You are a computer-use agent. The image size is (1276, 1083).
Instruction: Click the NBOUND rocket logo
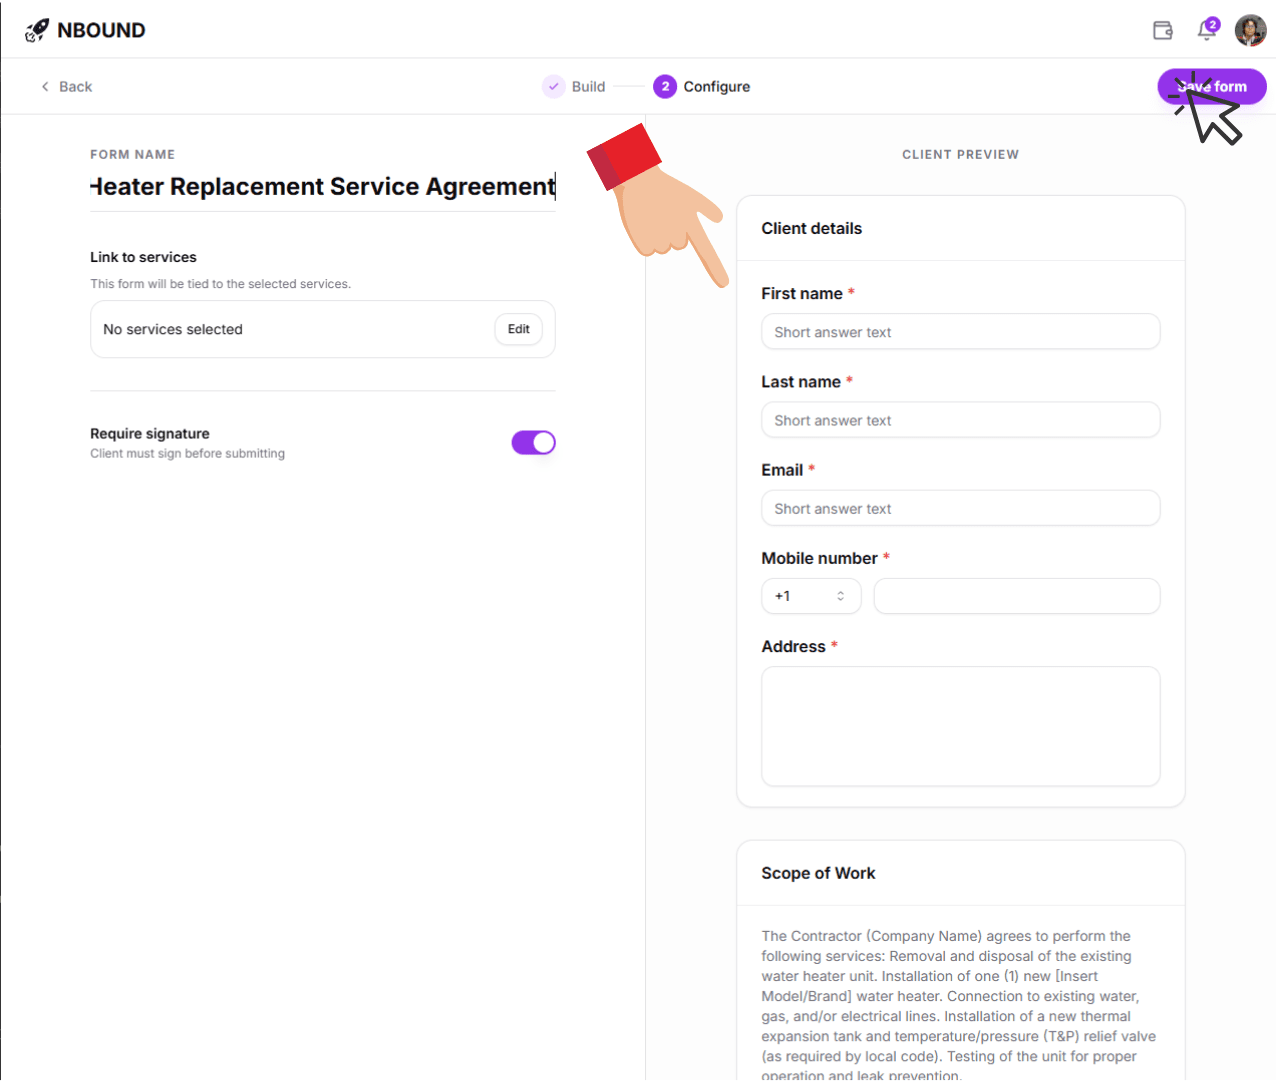point(36,29)
